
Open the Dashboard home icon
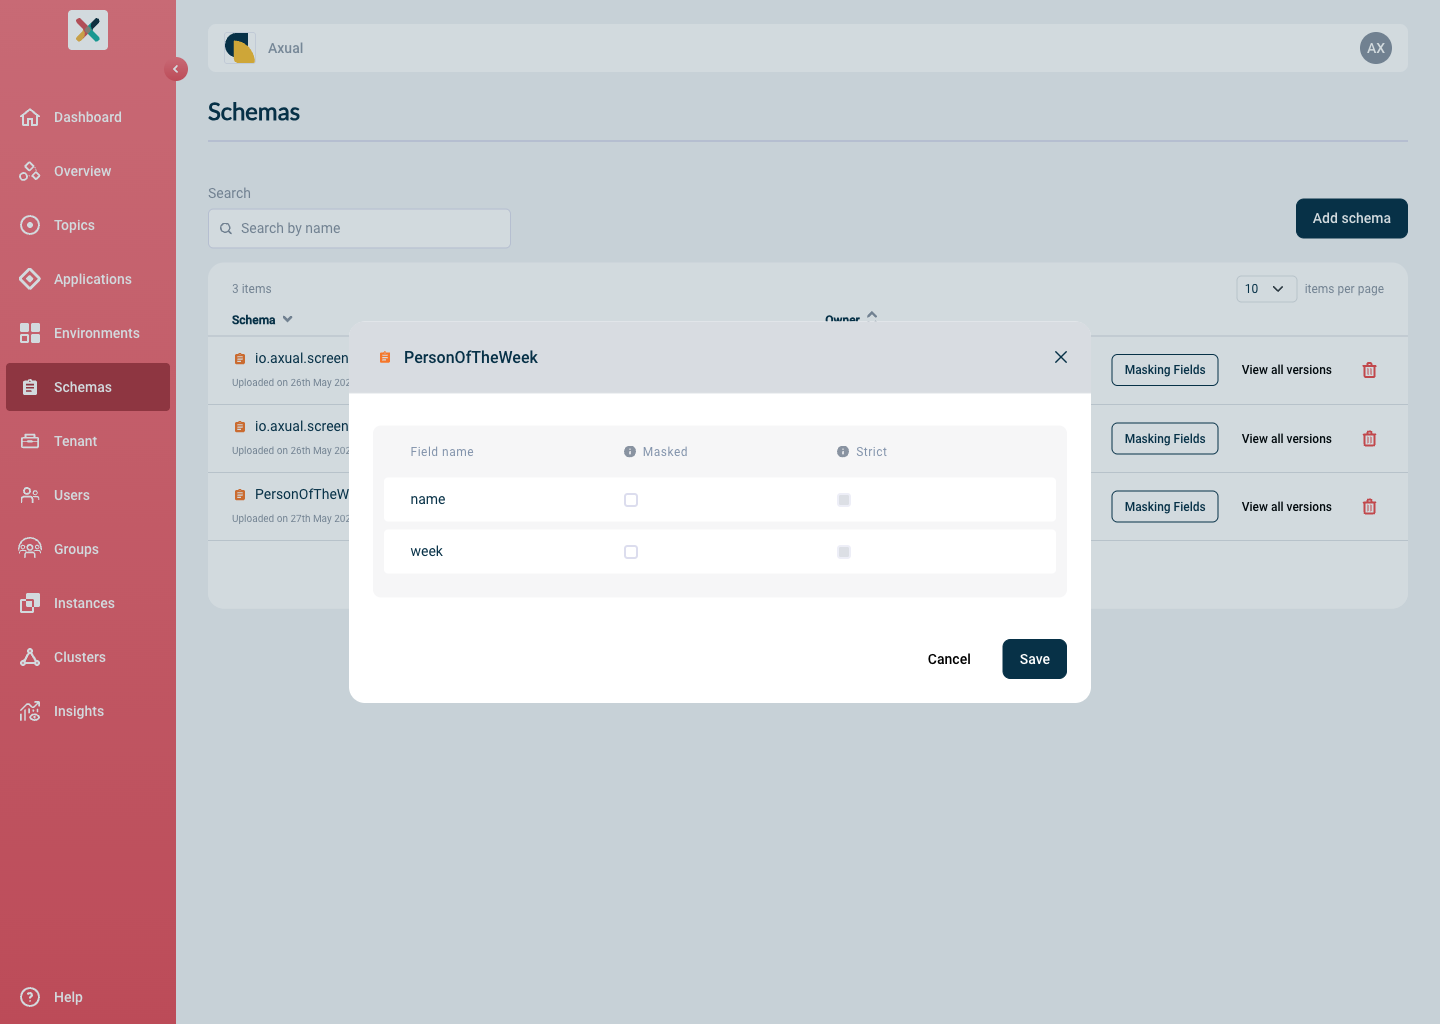click(30, 117)
